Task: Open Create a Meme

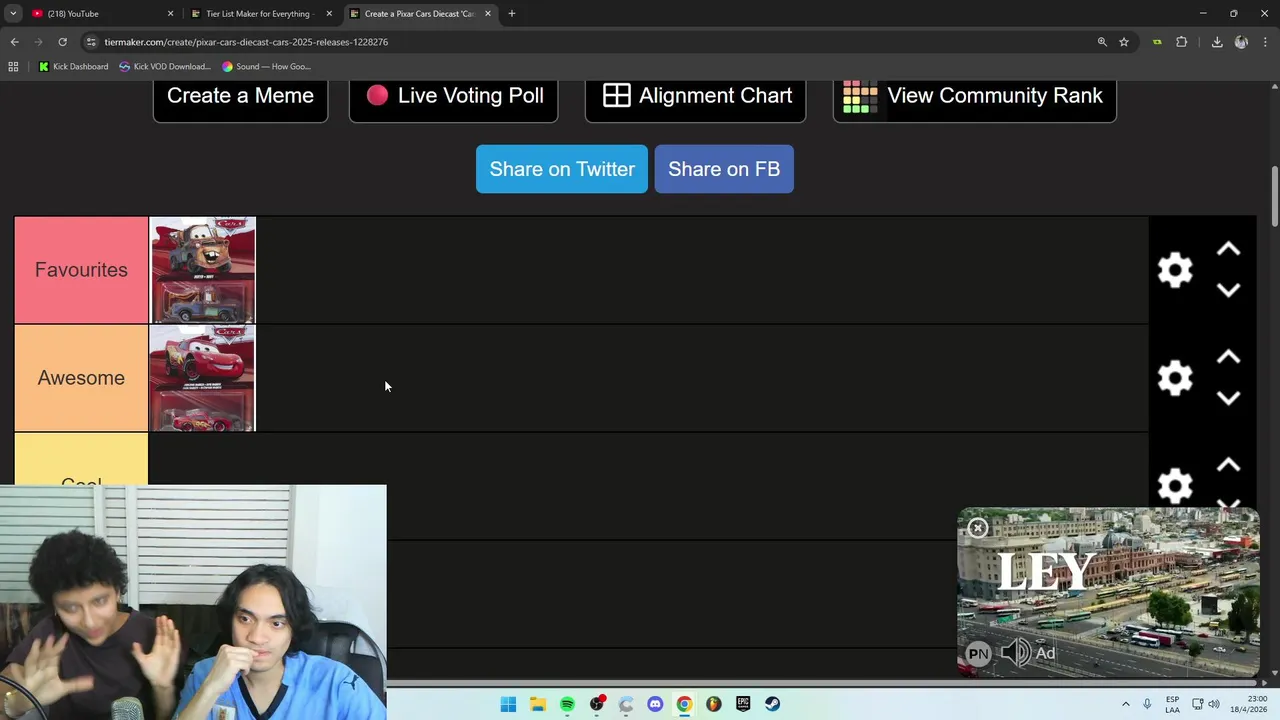Action: click(240, 96)
